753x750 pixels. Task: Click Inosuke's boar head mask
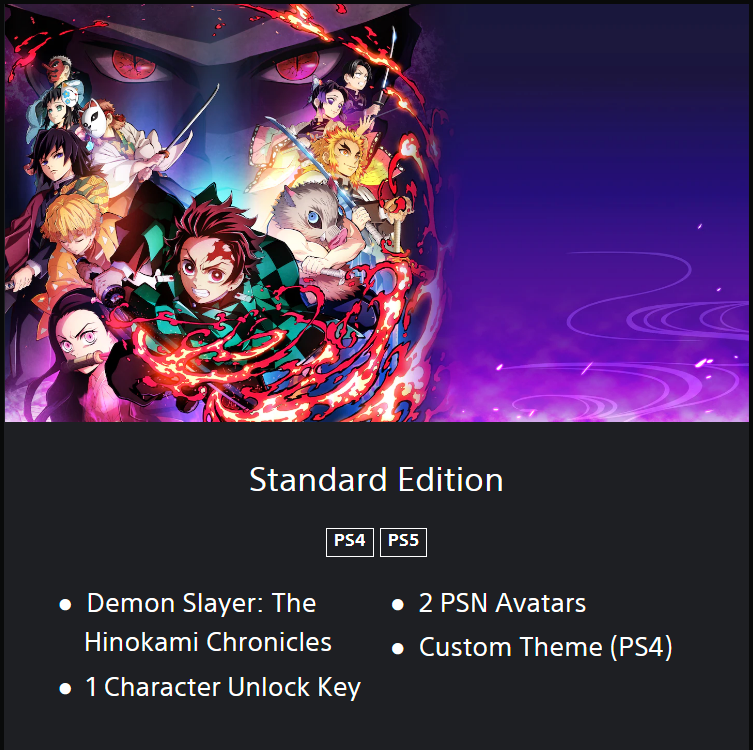click(x=312, y=211)
